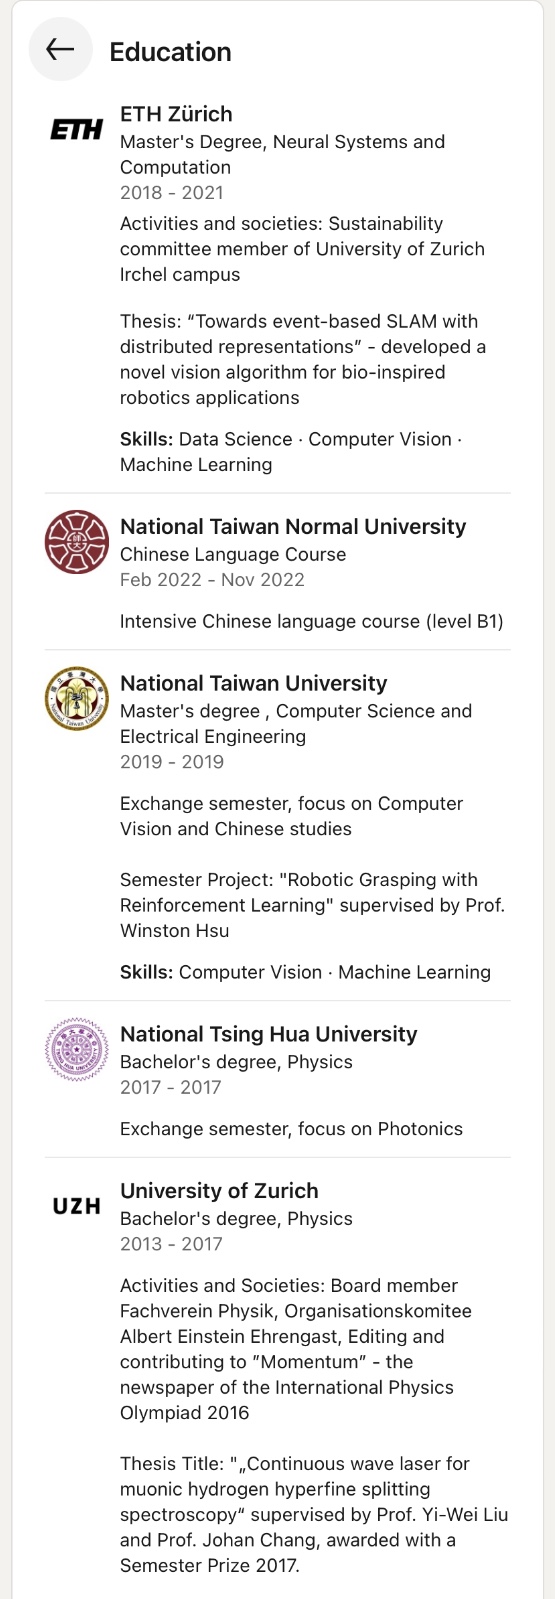The image size is (555, 1599).
Task: Click the National Taiwan Normal University logo
Action: pos(76,542)
